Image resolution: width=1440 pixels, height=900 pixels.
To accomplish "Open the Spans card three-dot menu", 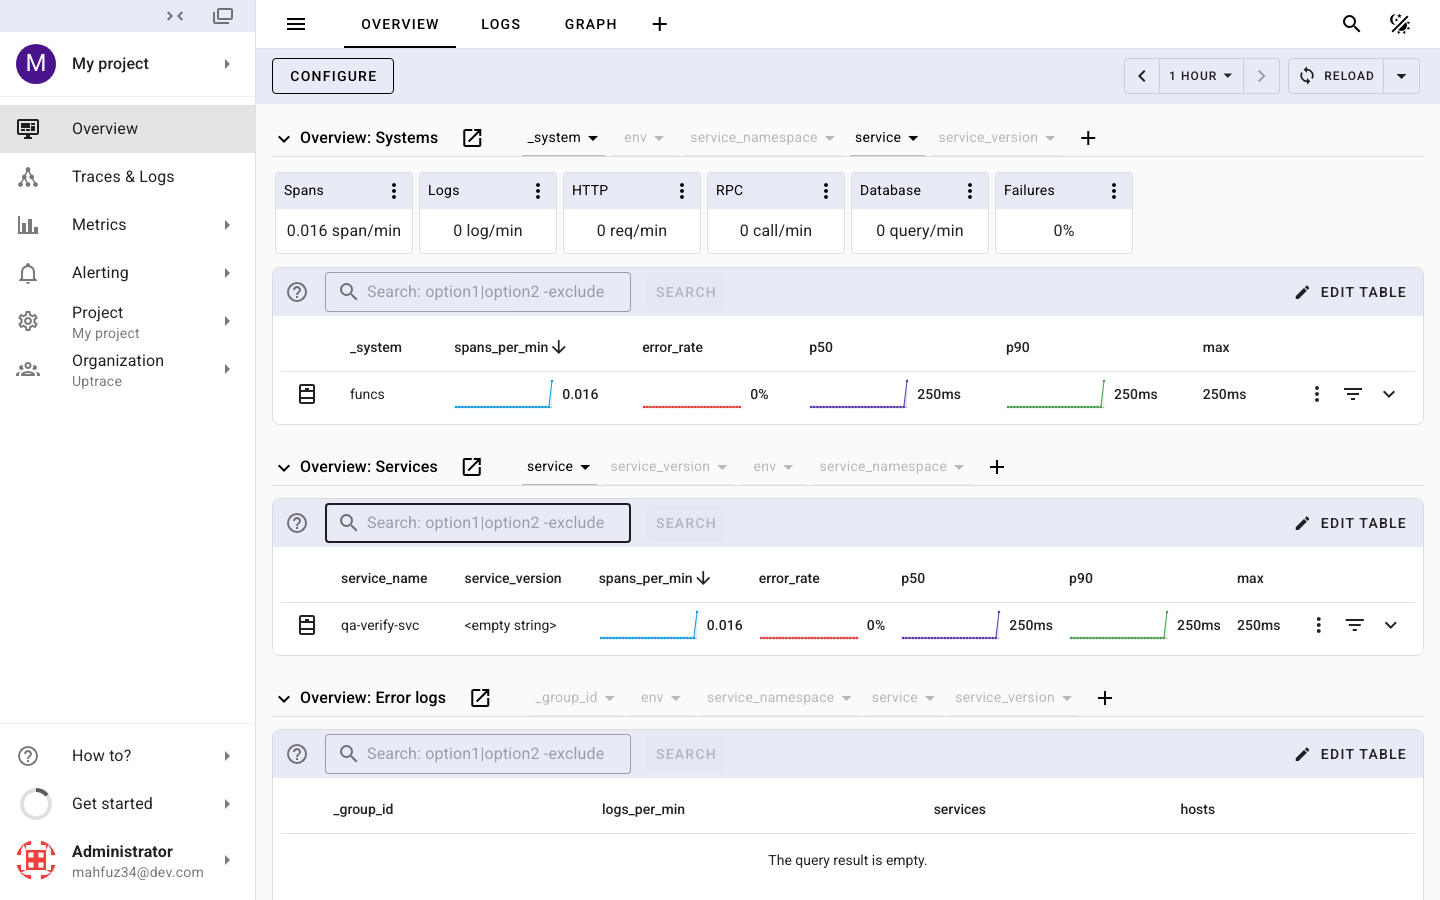I will [x=394, y=191].
